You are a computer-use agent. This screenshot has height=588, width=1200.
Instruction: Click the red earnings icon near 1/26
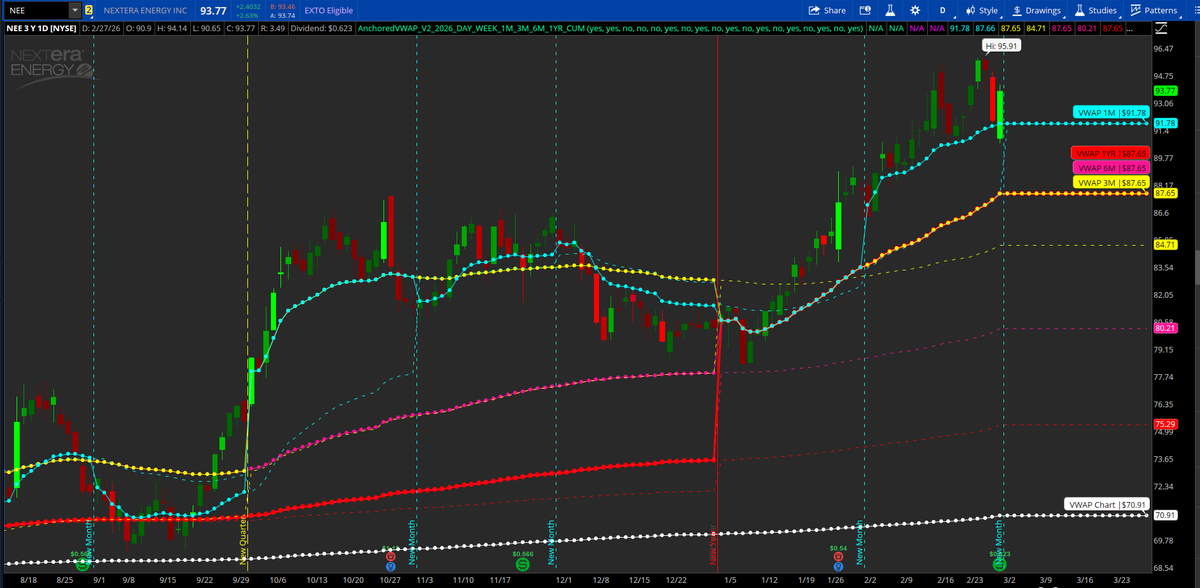[837, 555]
